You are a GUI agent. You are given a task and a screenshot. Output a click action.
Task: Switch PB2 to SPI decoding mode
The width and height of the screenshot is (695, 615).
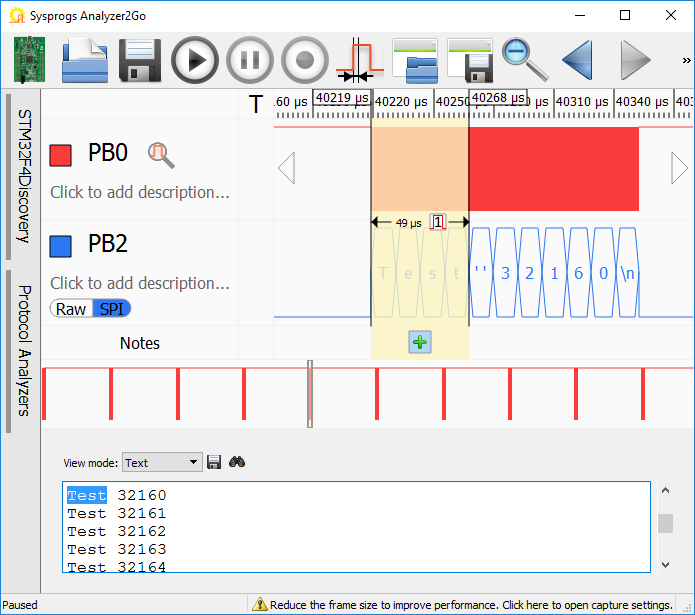click(112, 309)
